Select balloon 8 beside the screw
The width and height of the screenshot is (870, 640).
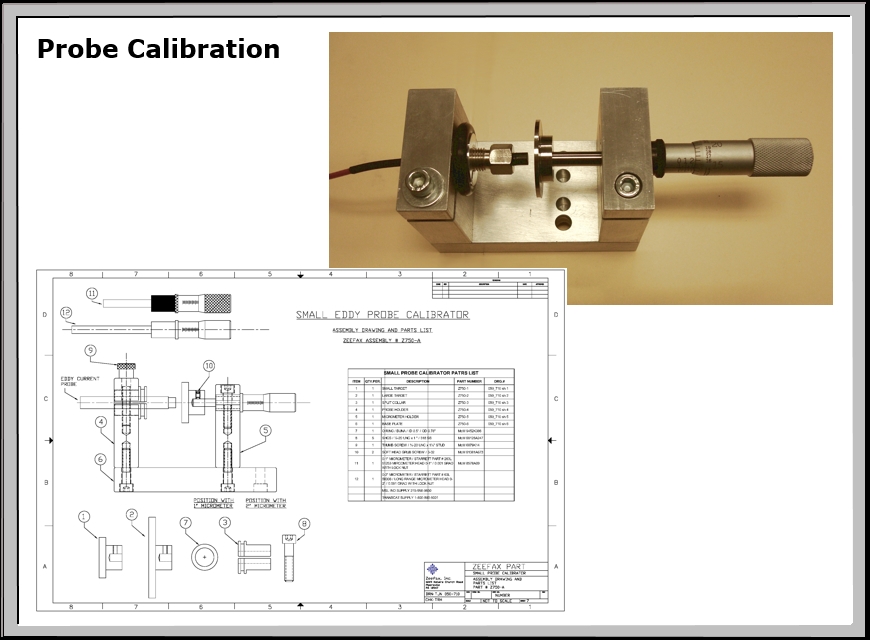(x=304, y=523)
